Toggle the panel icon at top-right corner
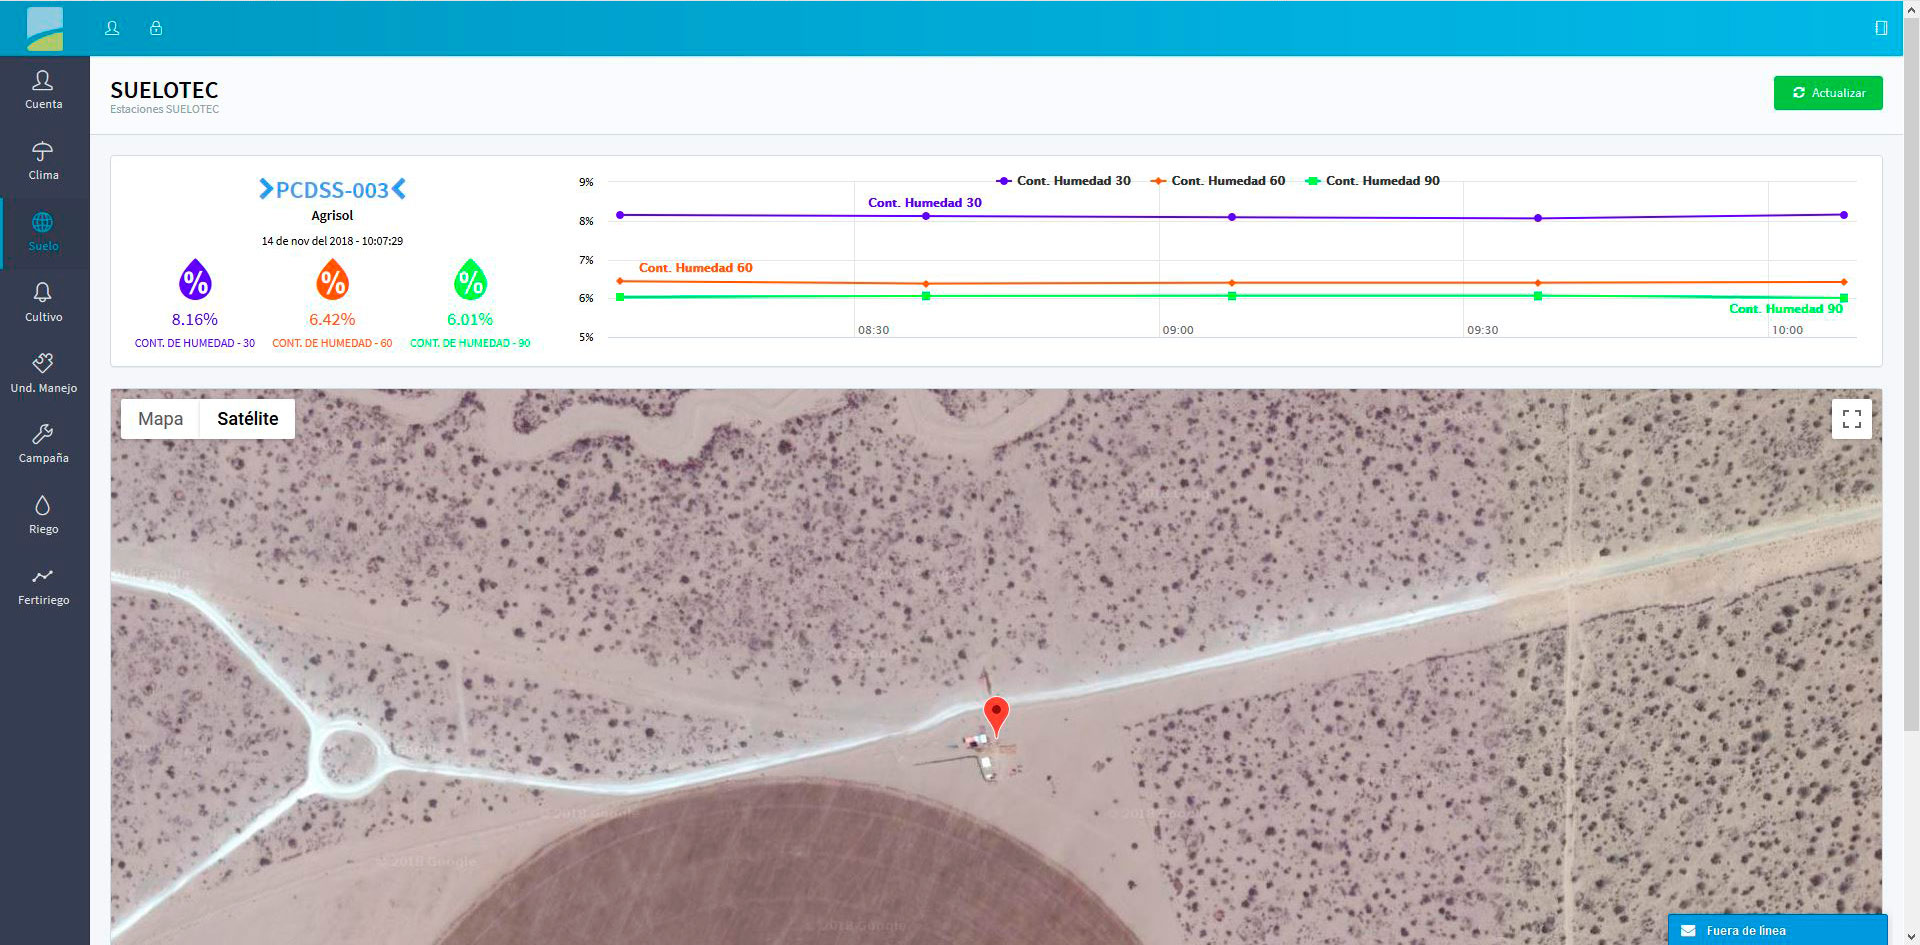This screenshot has width=1920, height=945. pos(1881,28)
